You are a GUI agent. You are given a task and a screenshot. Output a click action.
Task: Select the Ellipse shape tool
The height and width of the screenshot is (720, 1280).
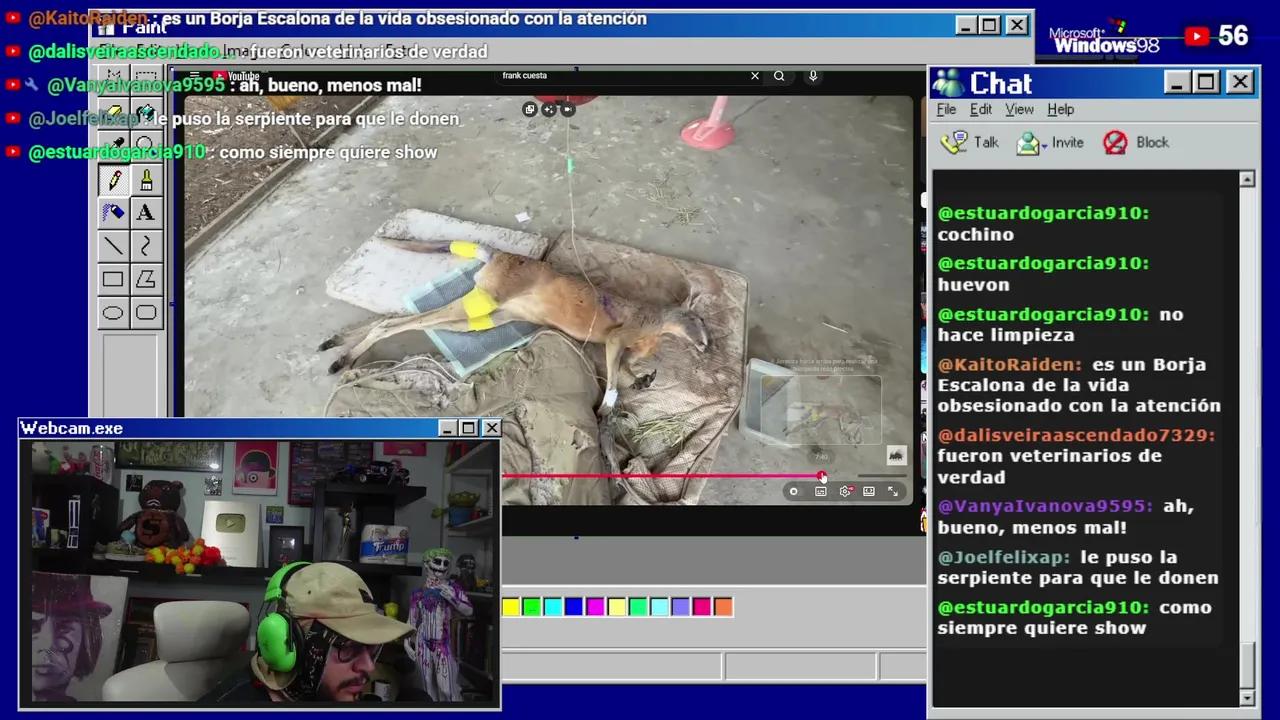[113, 313]
